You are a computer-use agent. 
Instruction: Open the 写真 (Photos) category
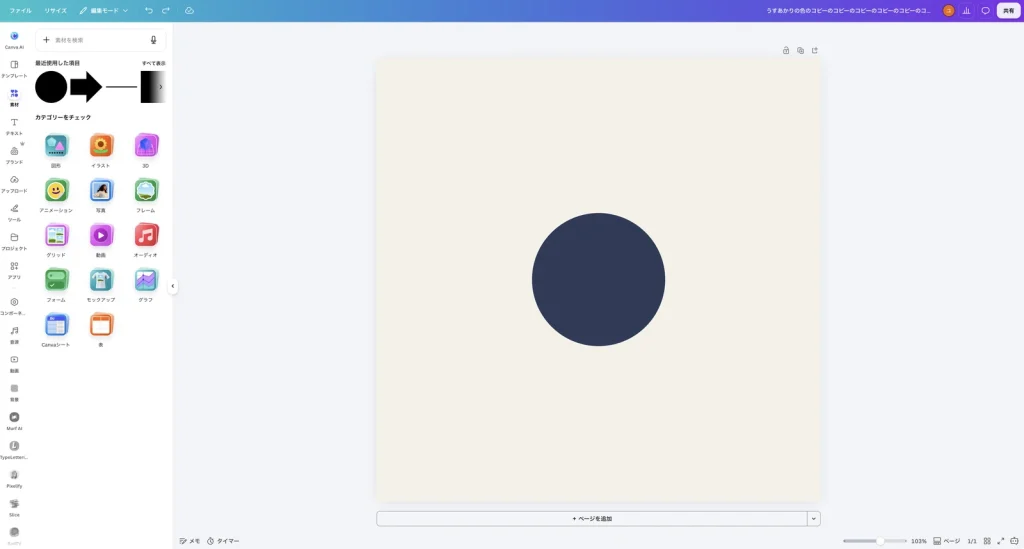pyautogui.click(x=101, y=195)
